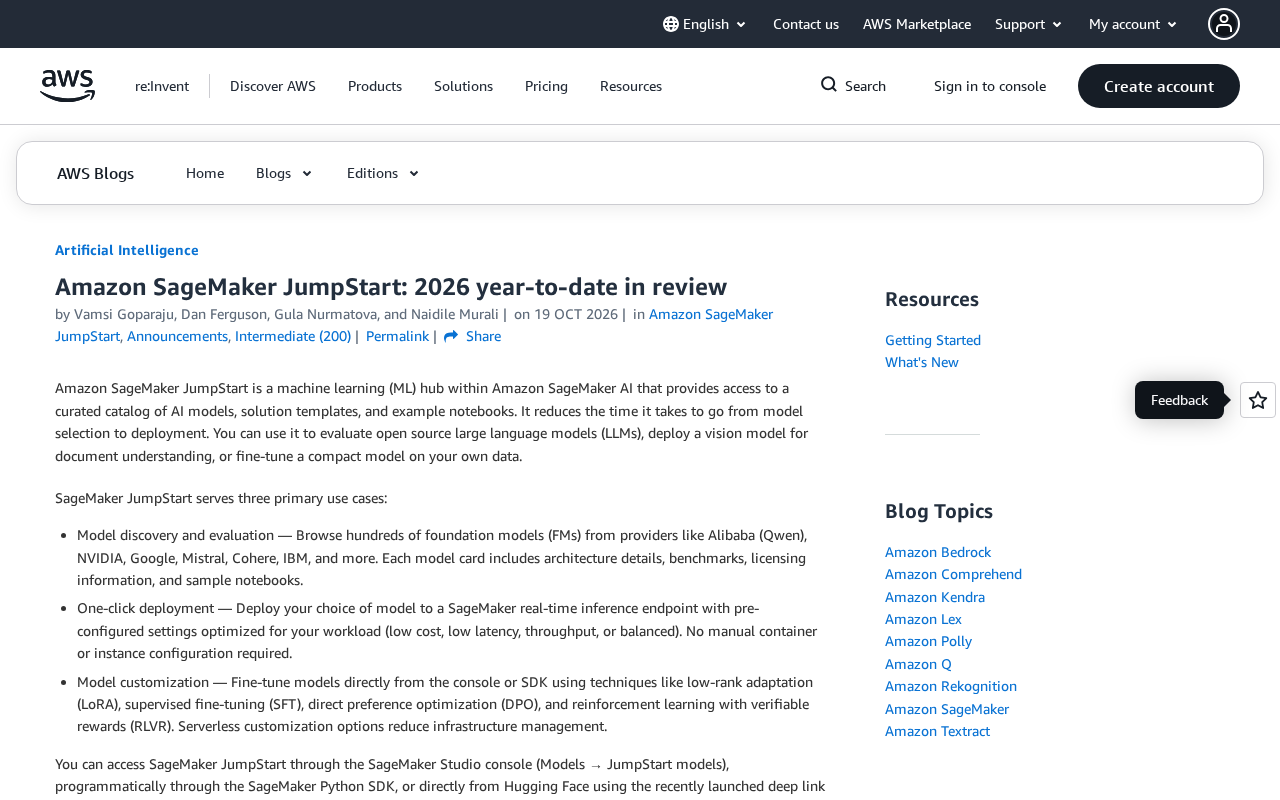Open the Amazon Lex blog topic
Screen dimensions: 1280x800
click(x=923, y=619)
